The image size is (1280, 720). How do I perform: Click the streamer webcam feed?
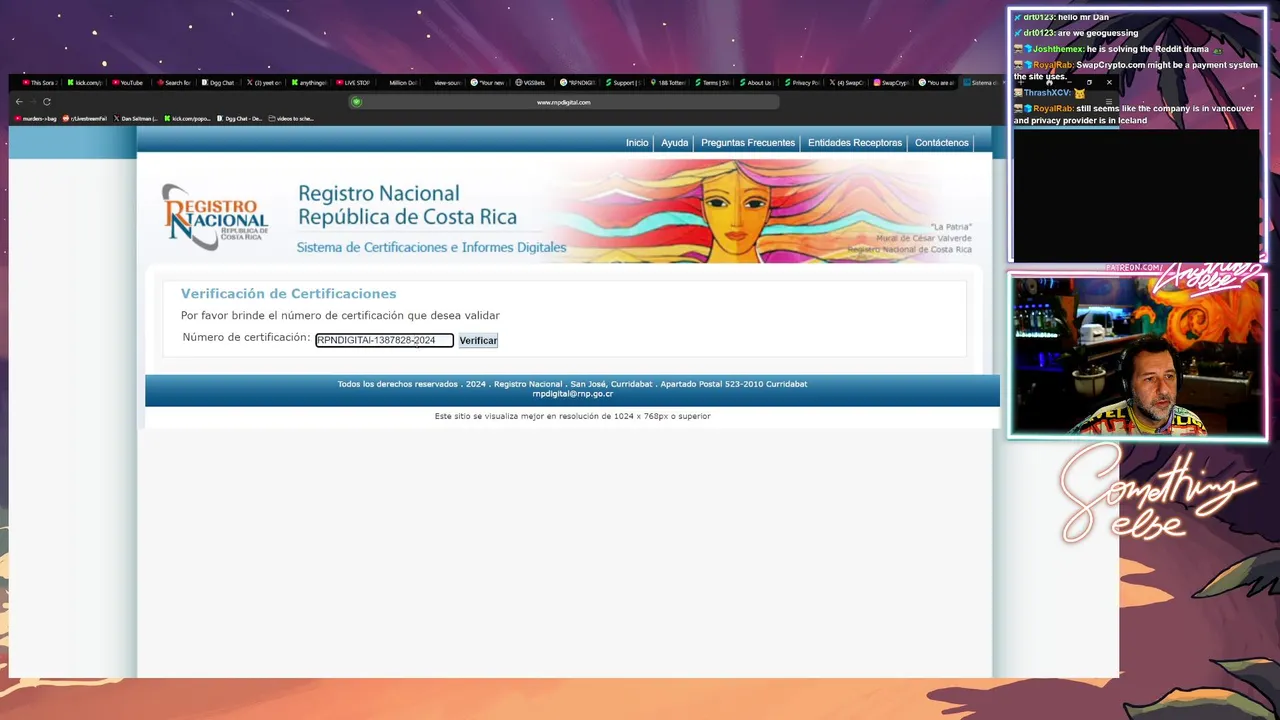[x=1138, y=356]
